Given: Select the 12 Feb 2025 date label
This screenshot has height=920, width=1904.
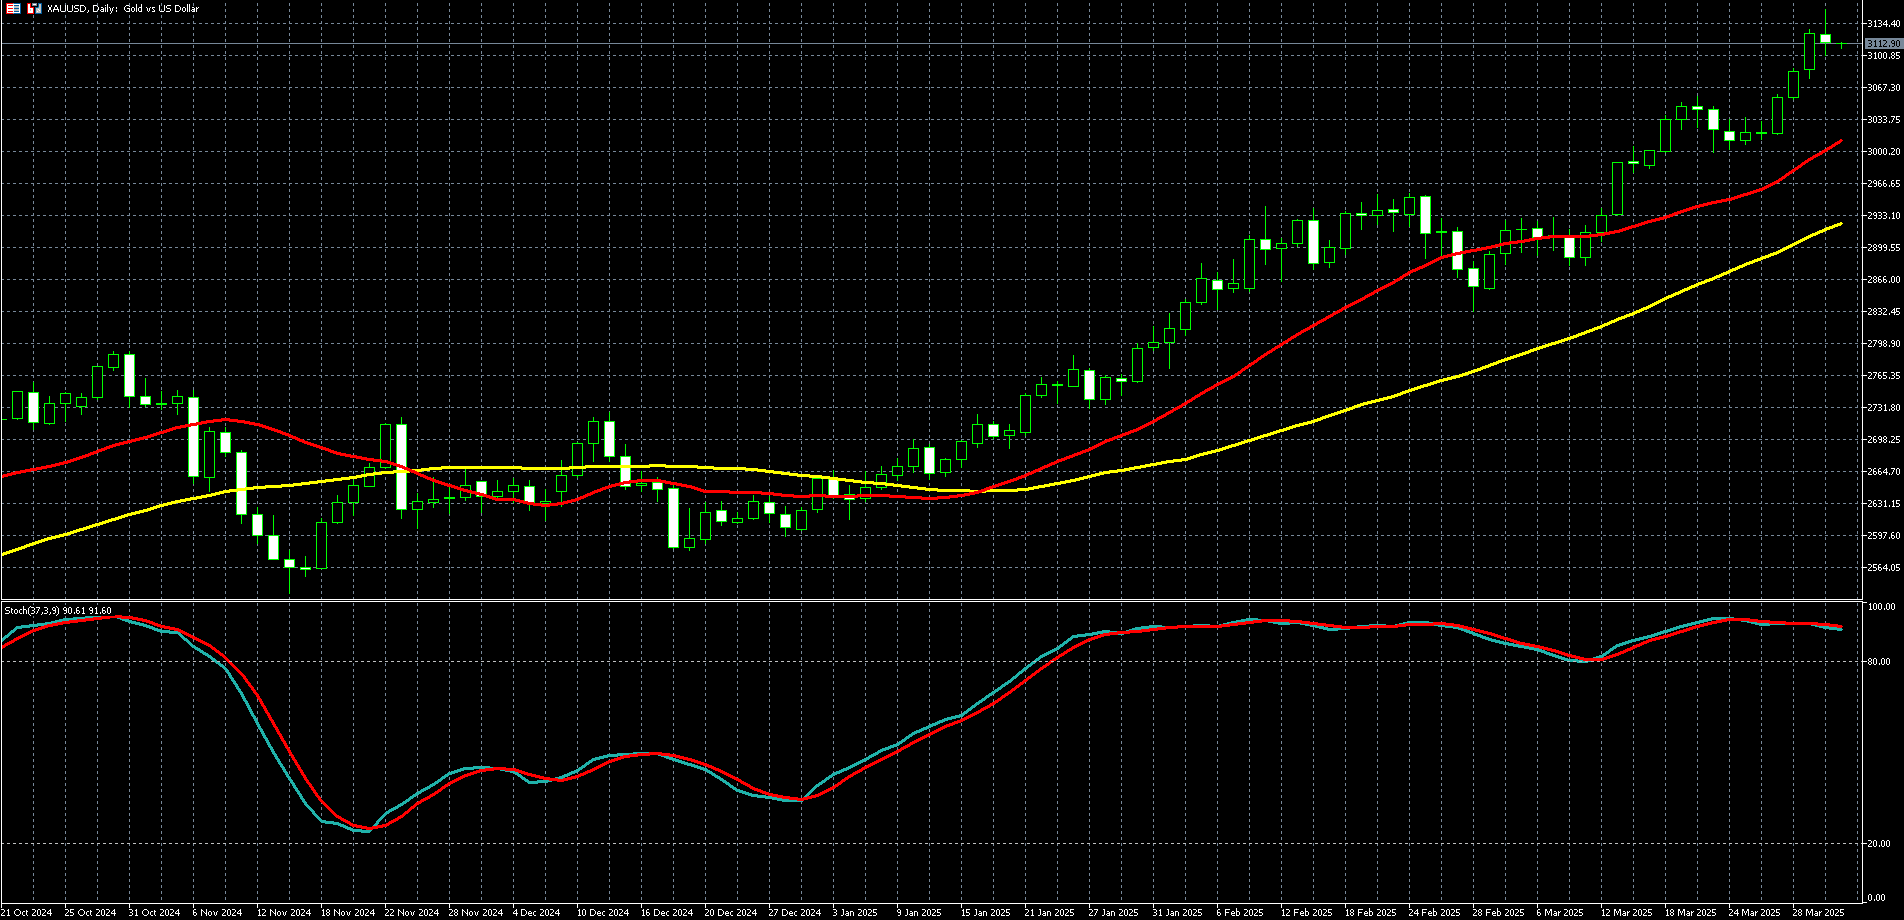Looking at the screenshot, I should point(1306,913).
